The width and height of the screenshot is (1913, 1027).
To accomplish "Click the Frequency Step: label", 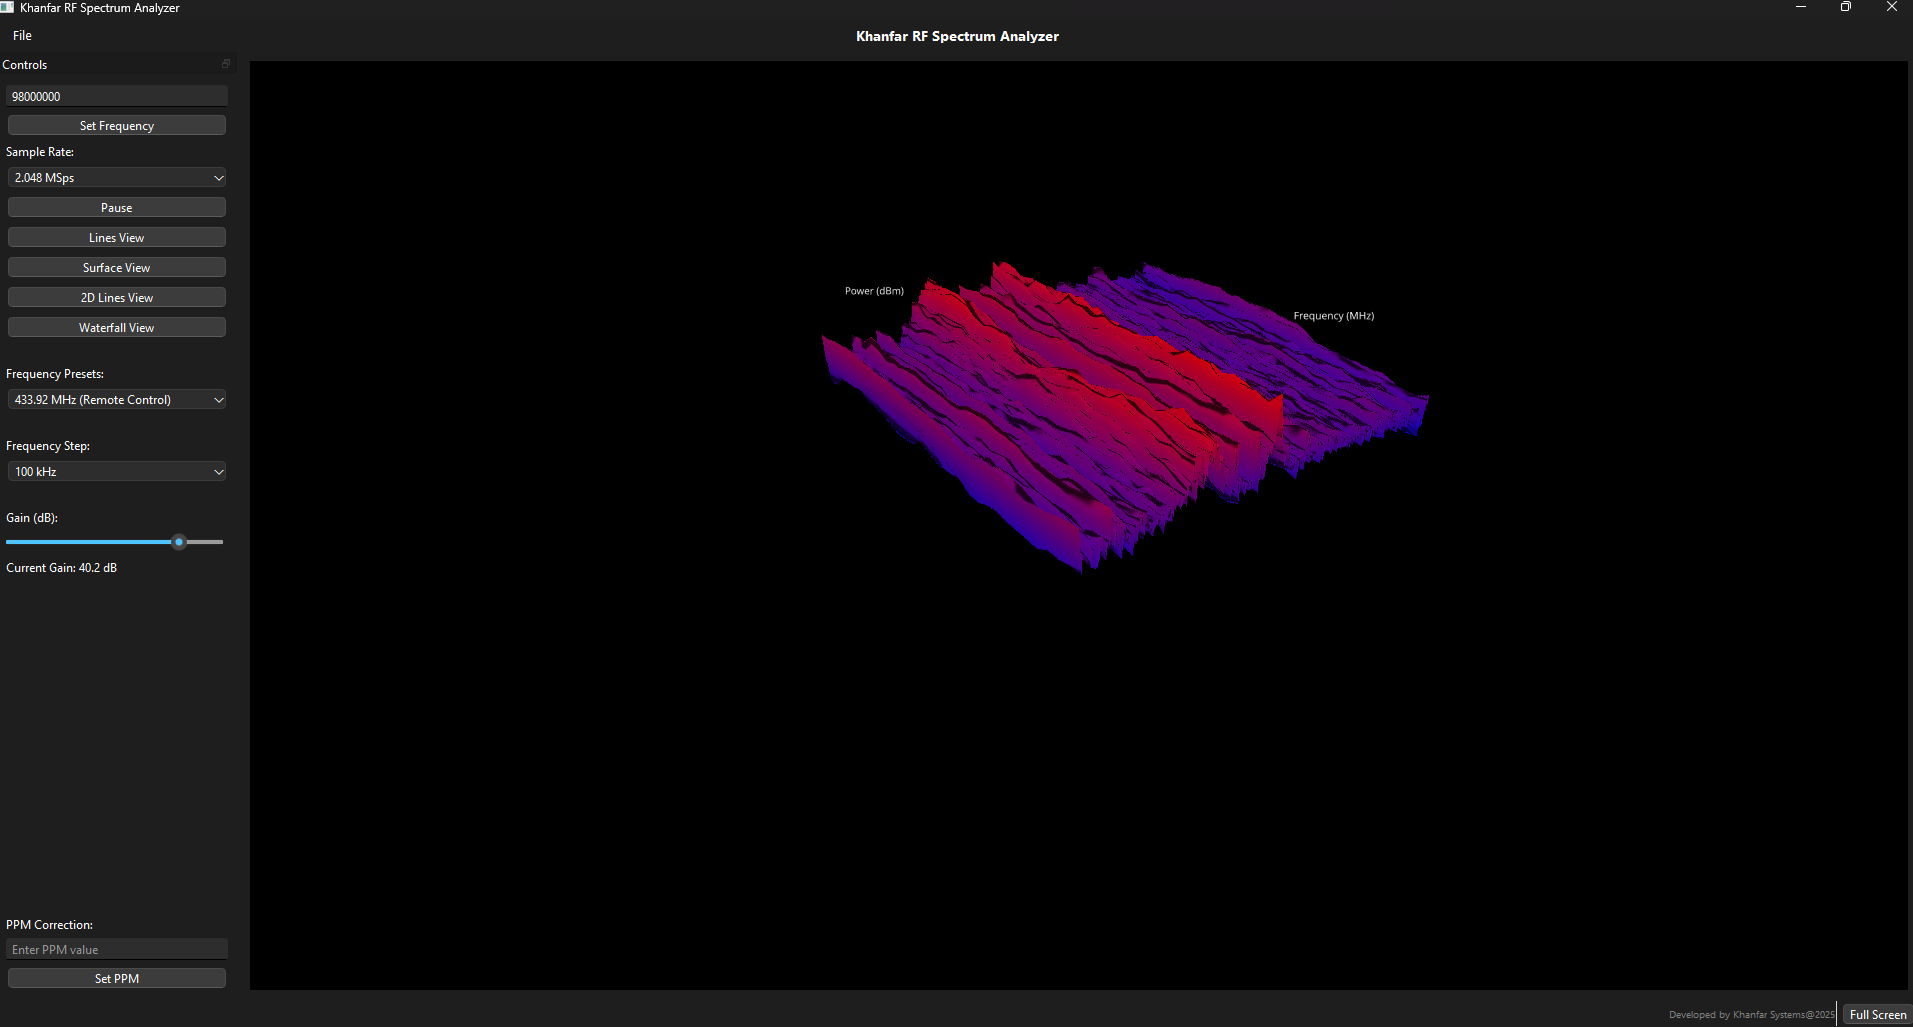I will click(48, 446).
